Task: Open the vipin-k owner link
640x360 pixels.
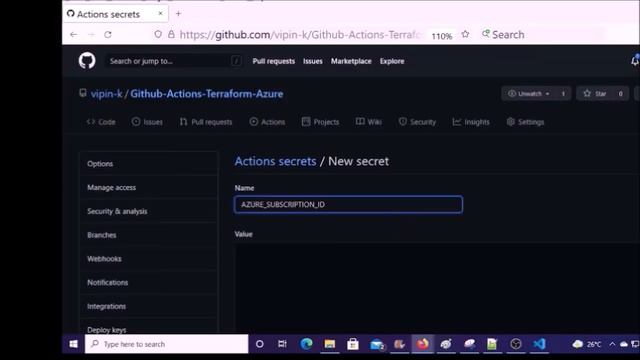Action: pos(107,94)
